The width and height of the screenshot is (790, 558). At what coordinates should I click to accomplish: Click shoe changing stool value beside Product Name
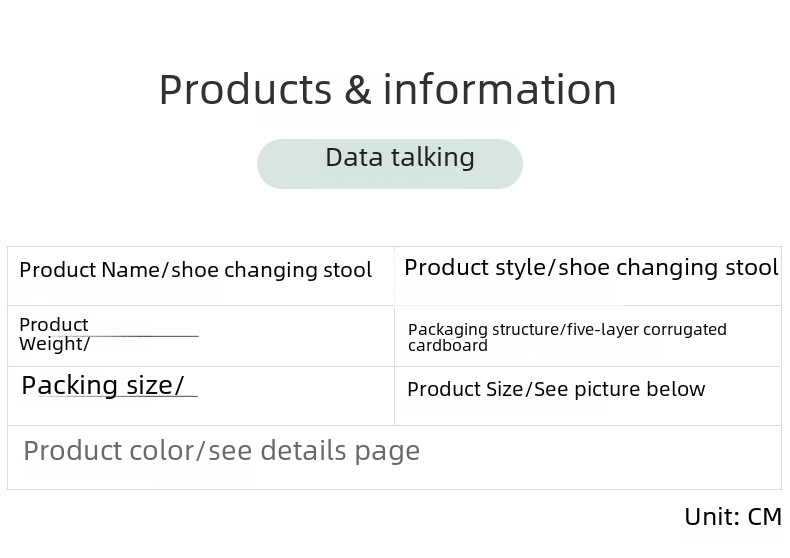(272, 270)
